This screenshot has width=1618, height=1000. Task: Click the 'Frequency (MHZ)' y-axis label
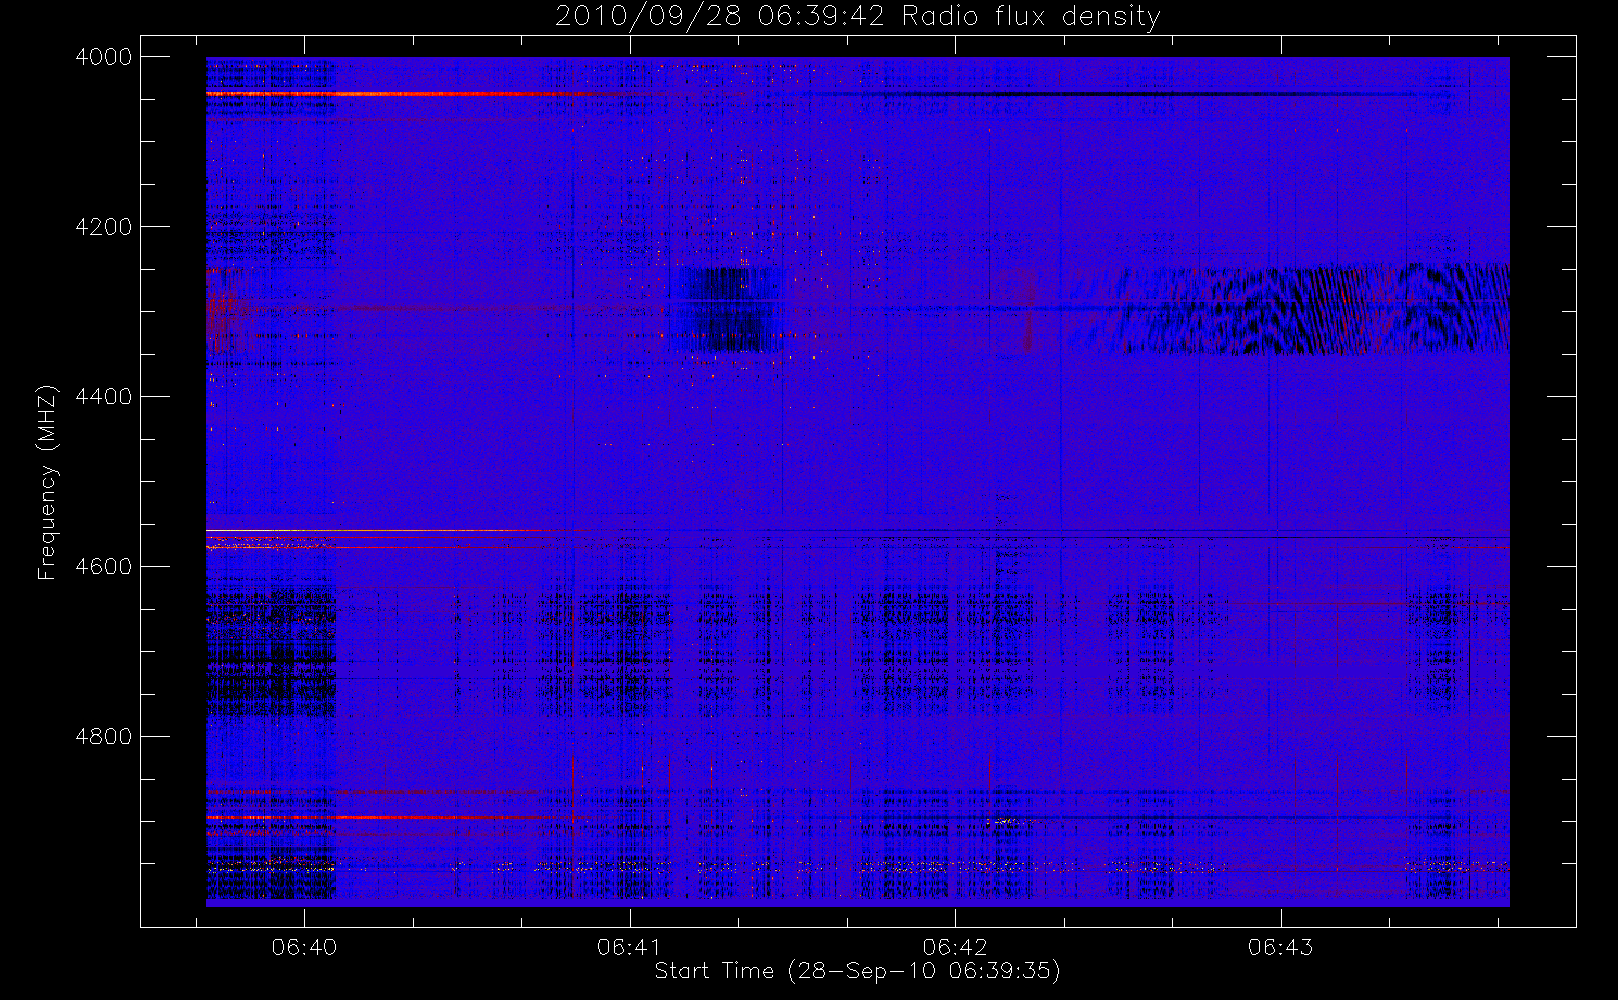tap(46, 482)
